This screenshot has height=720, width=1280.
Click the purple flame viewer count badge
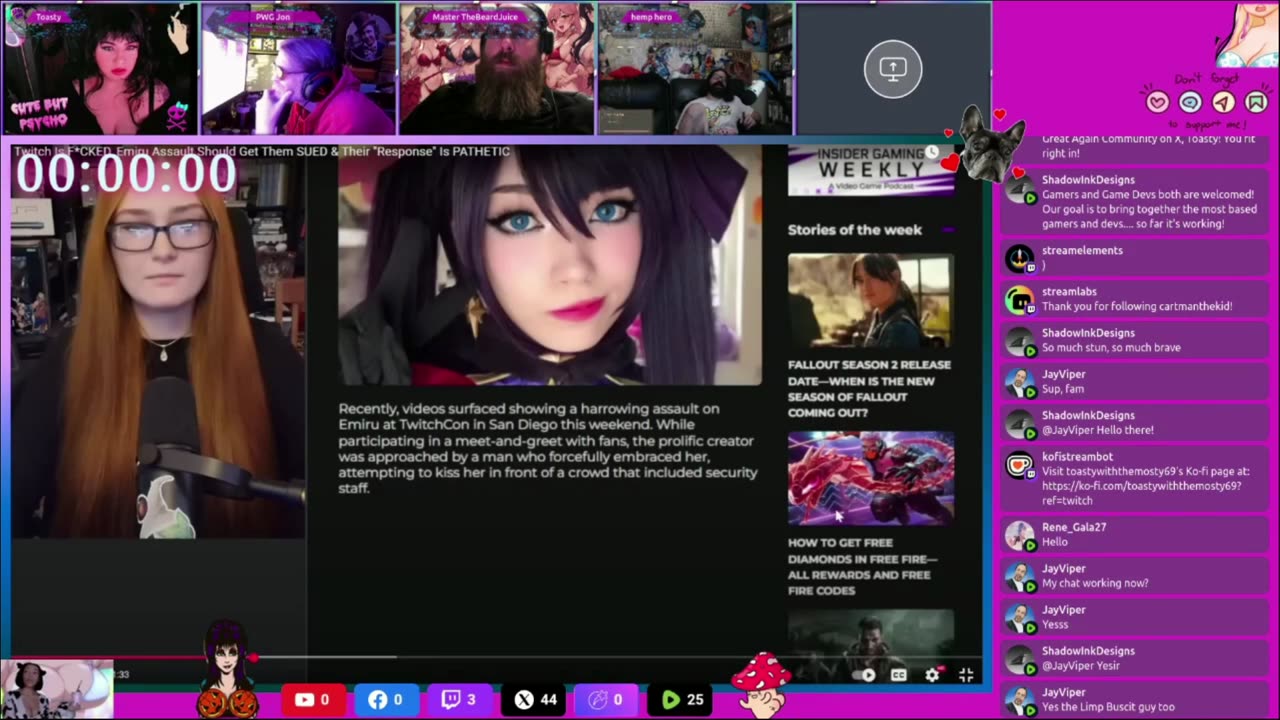608,700
